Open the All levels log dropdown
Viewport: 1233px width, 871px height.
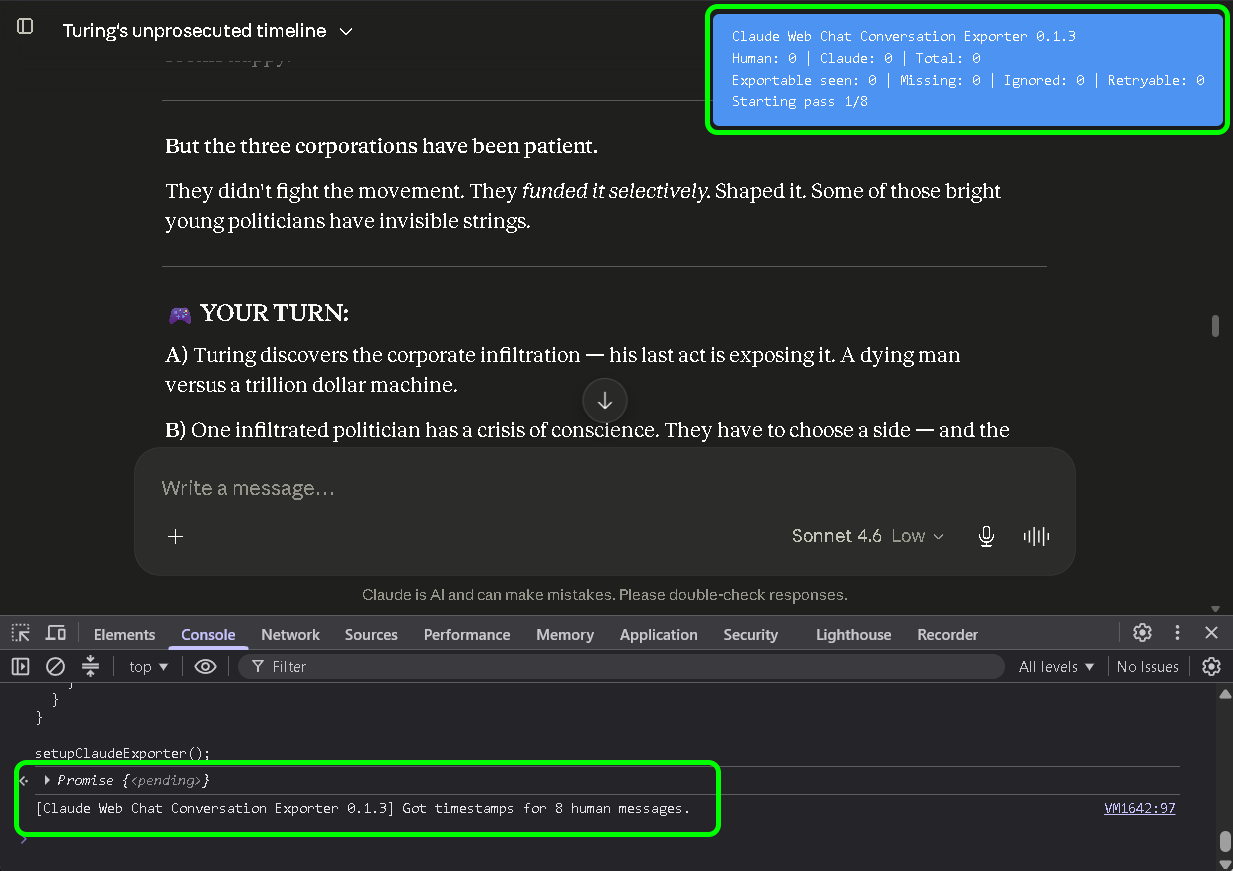point(1056,666)
